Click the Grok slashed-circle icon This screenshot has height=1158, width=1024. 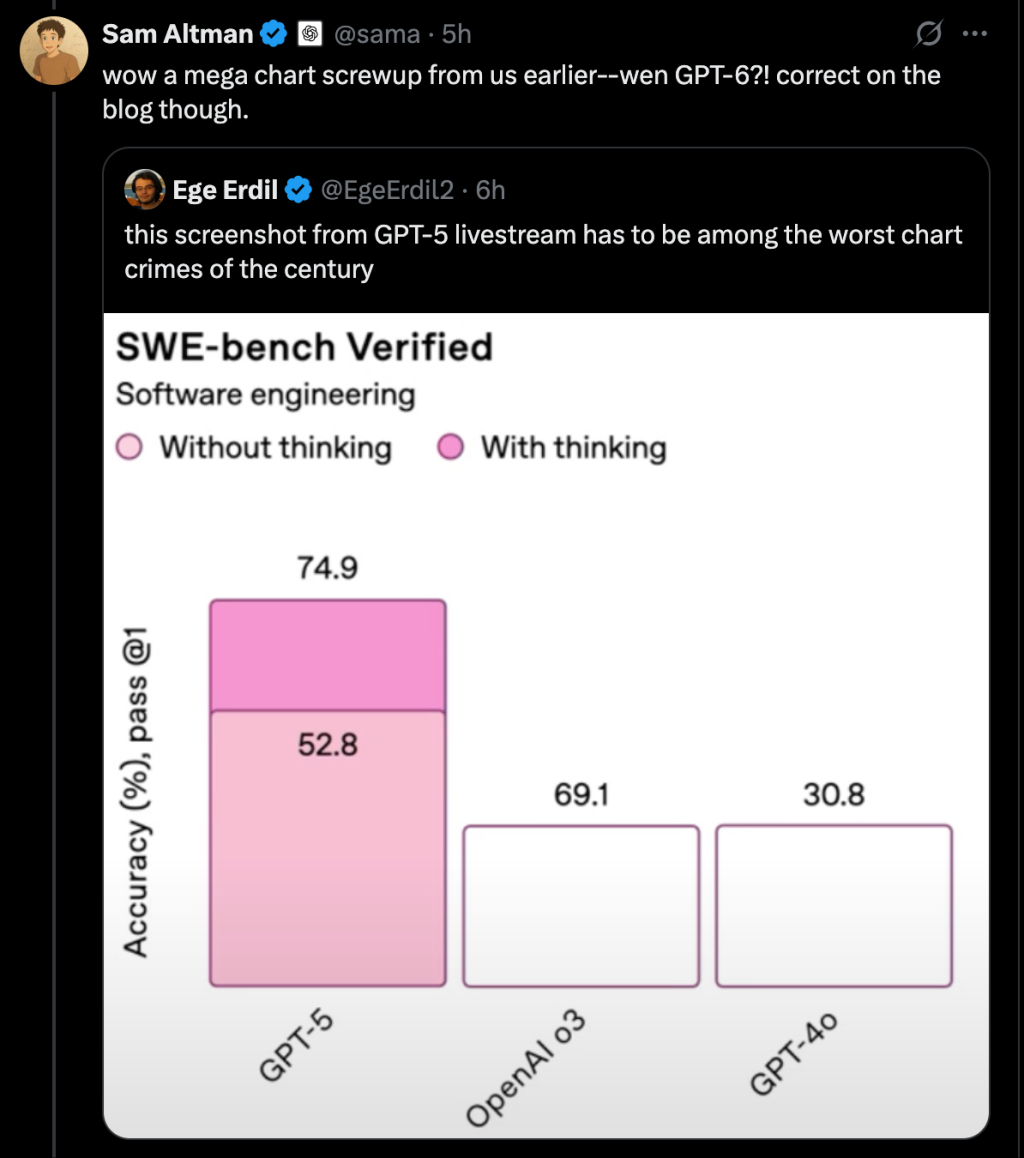(928, 34)
